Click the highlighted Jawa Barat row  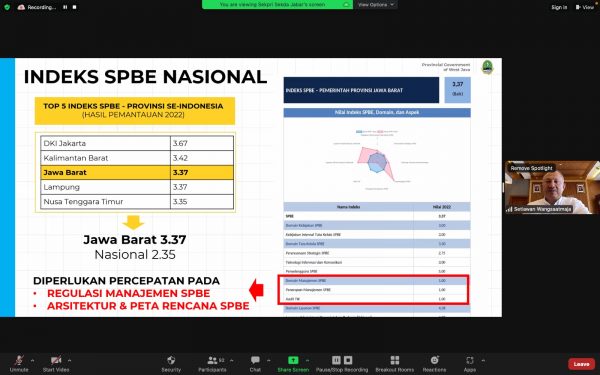click(137, 173)
